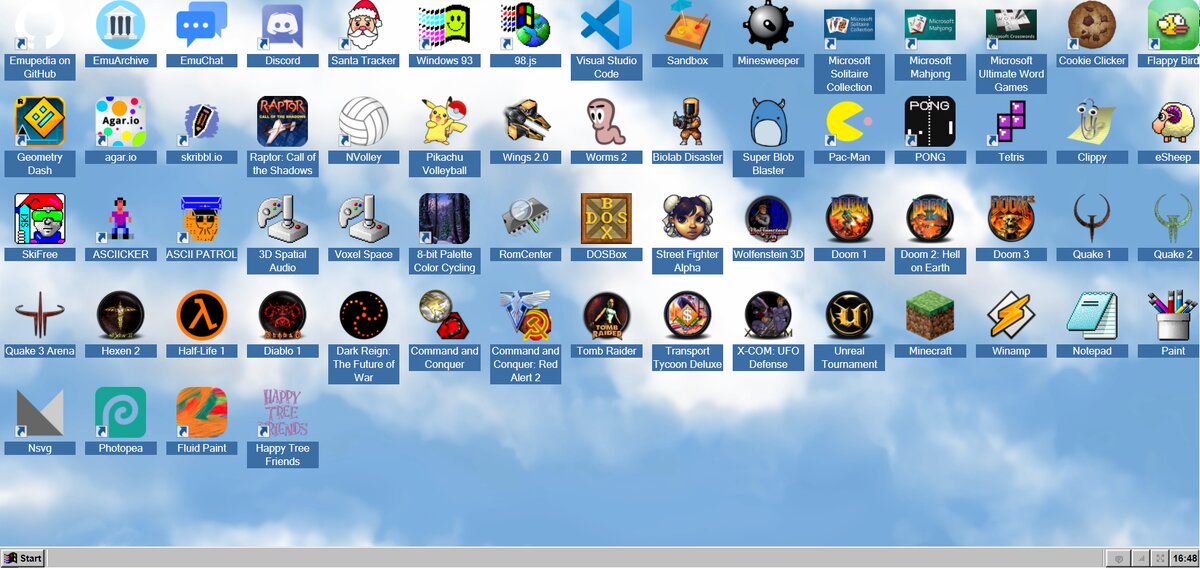Open the Notepad icon
Viewport: 1200px width, 568px height.
point(1092,315)
